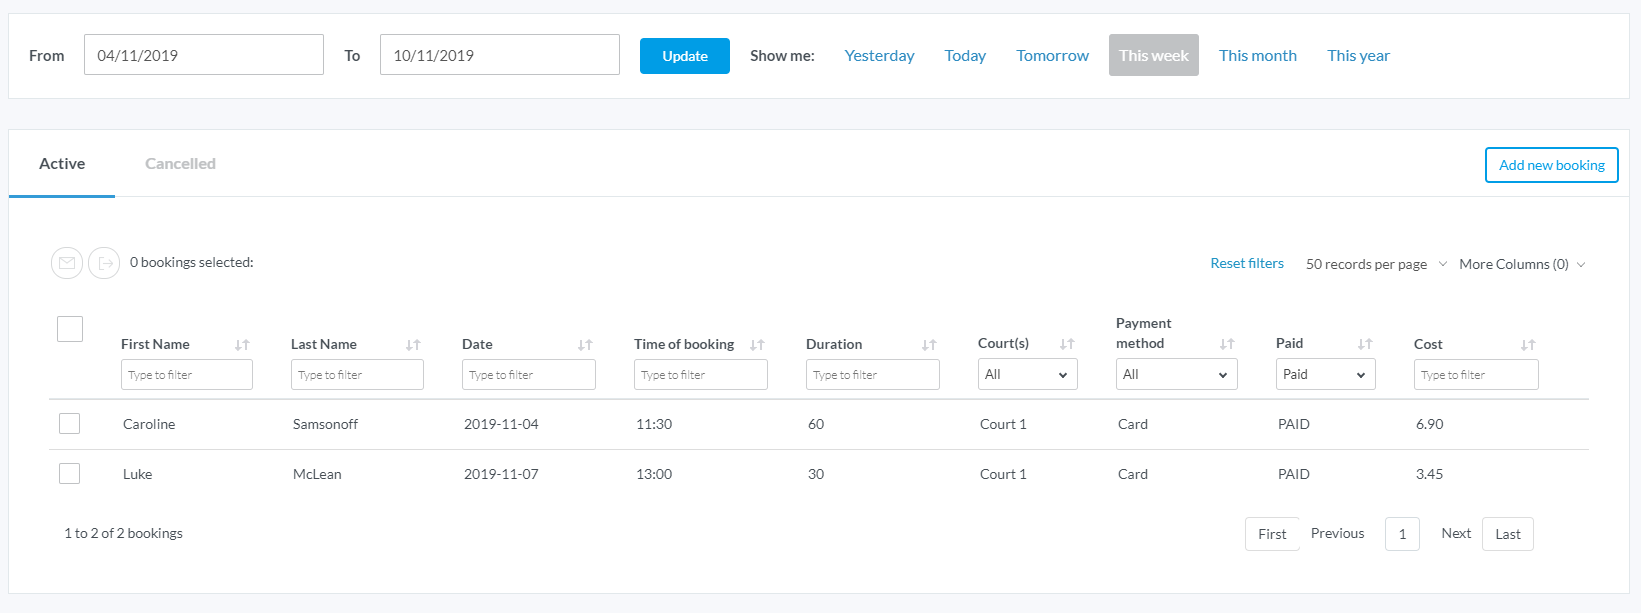Click the From date input field
Image resolution: width=1641 pixels, height=613 pixels.
[x=204, y=55]
